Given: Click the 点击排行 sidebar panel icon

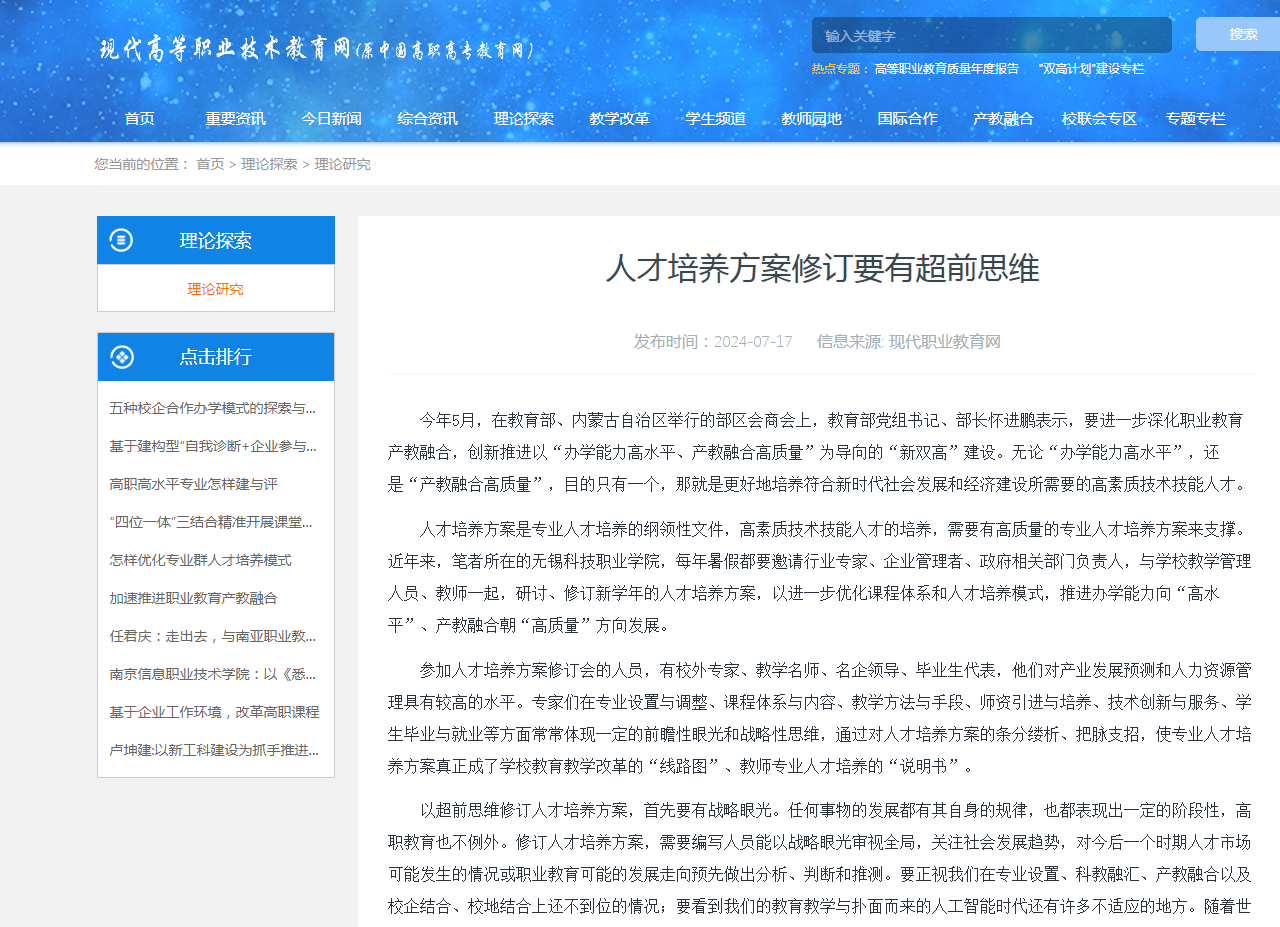Looking at the screenshot, I should 121,357.
